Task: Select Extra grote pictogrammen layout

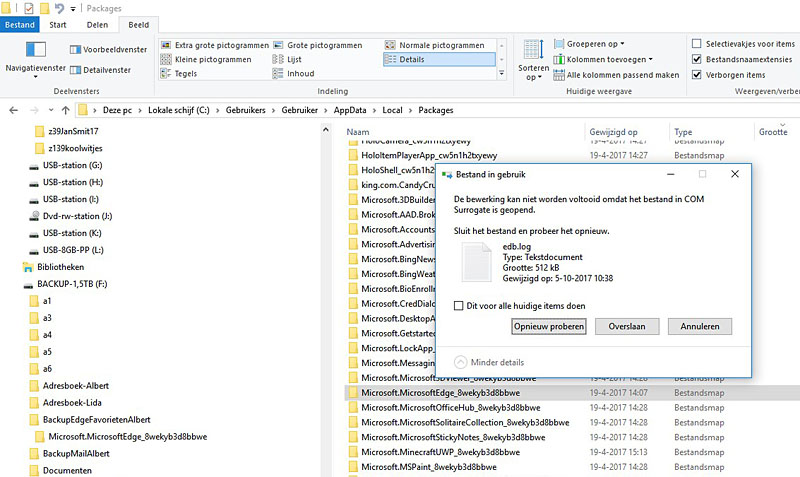Action: point(214,45)
